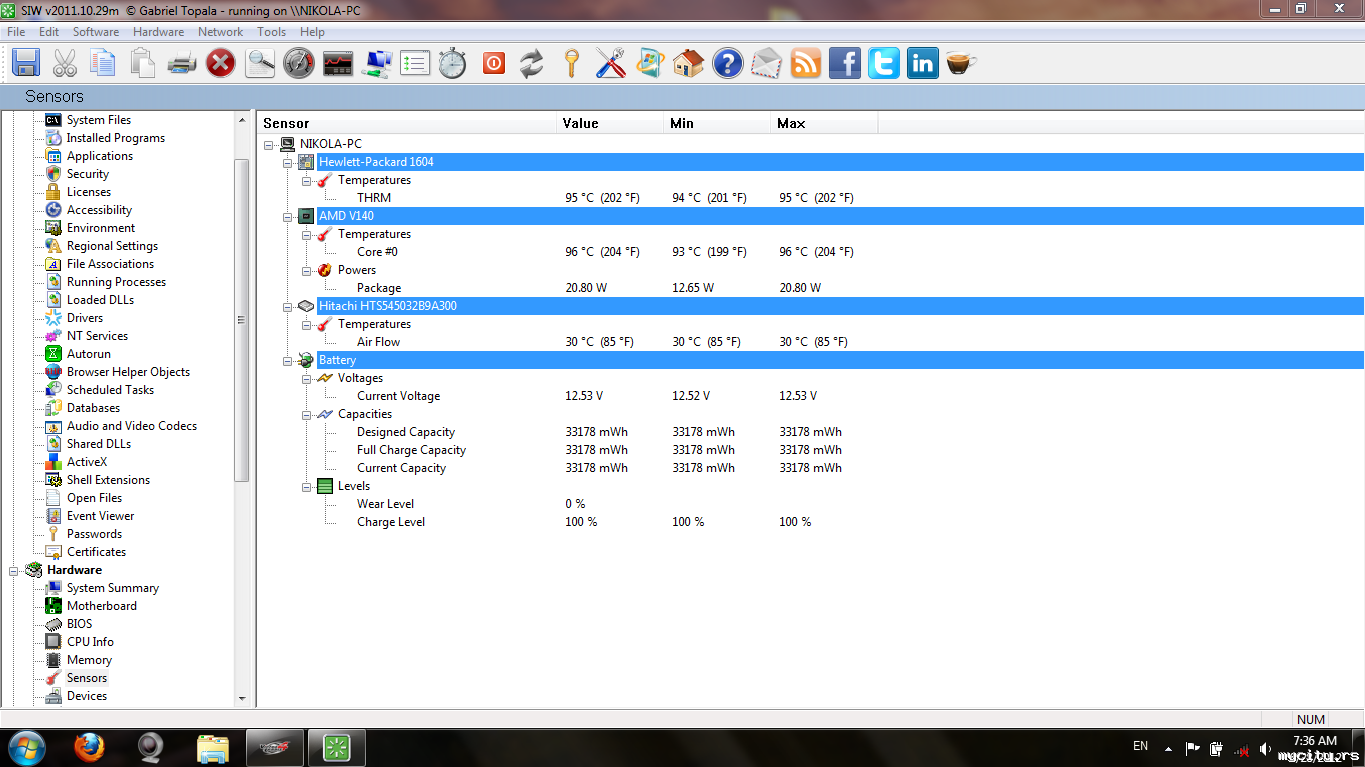Collapse the Levels node
The width and height of the screenshot is (1365, 767).
point(307,486)
